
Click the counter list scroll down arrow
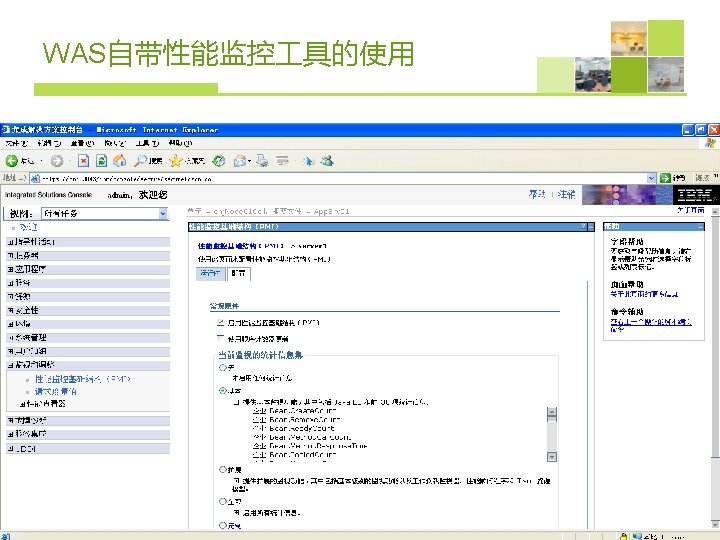[552, 456]
